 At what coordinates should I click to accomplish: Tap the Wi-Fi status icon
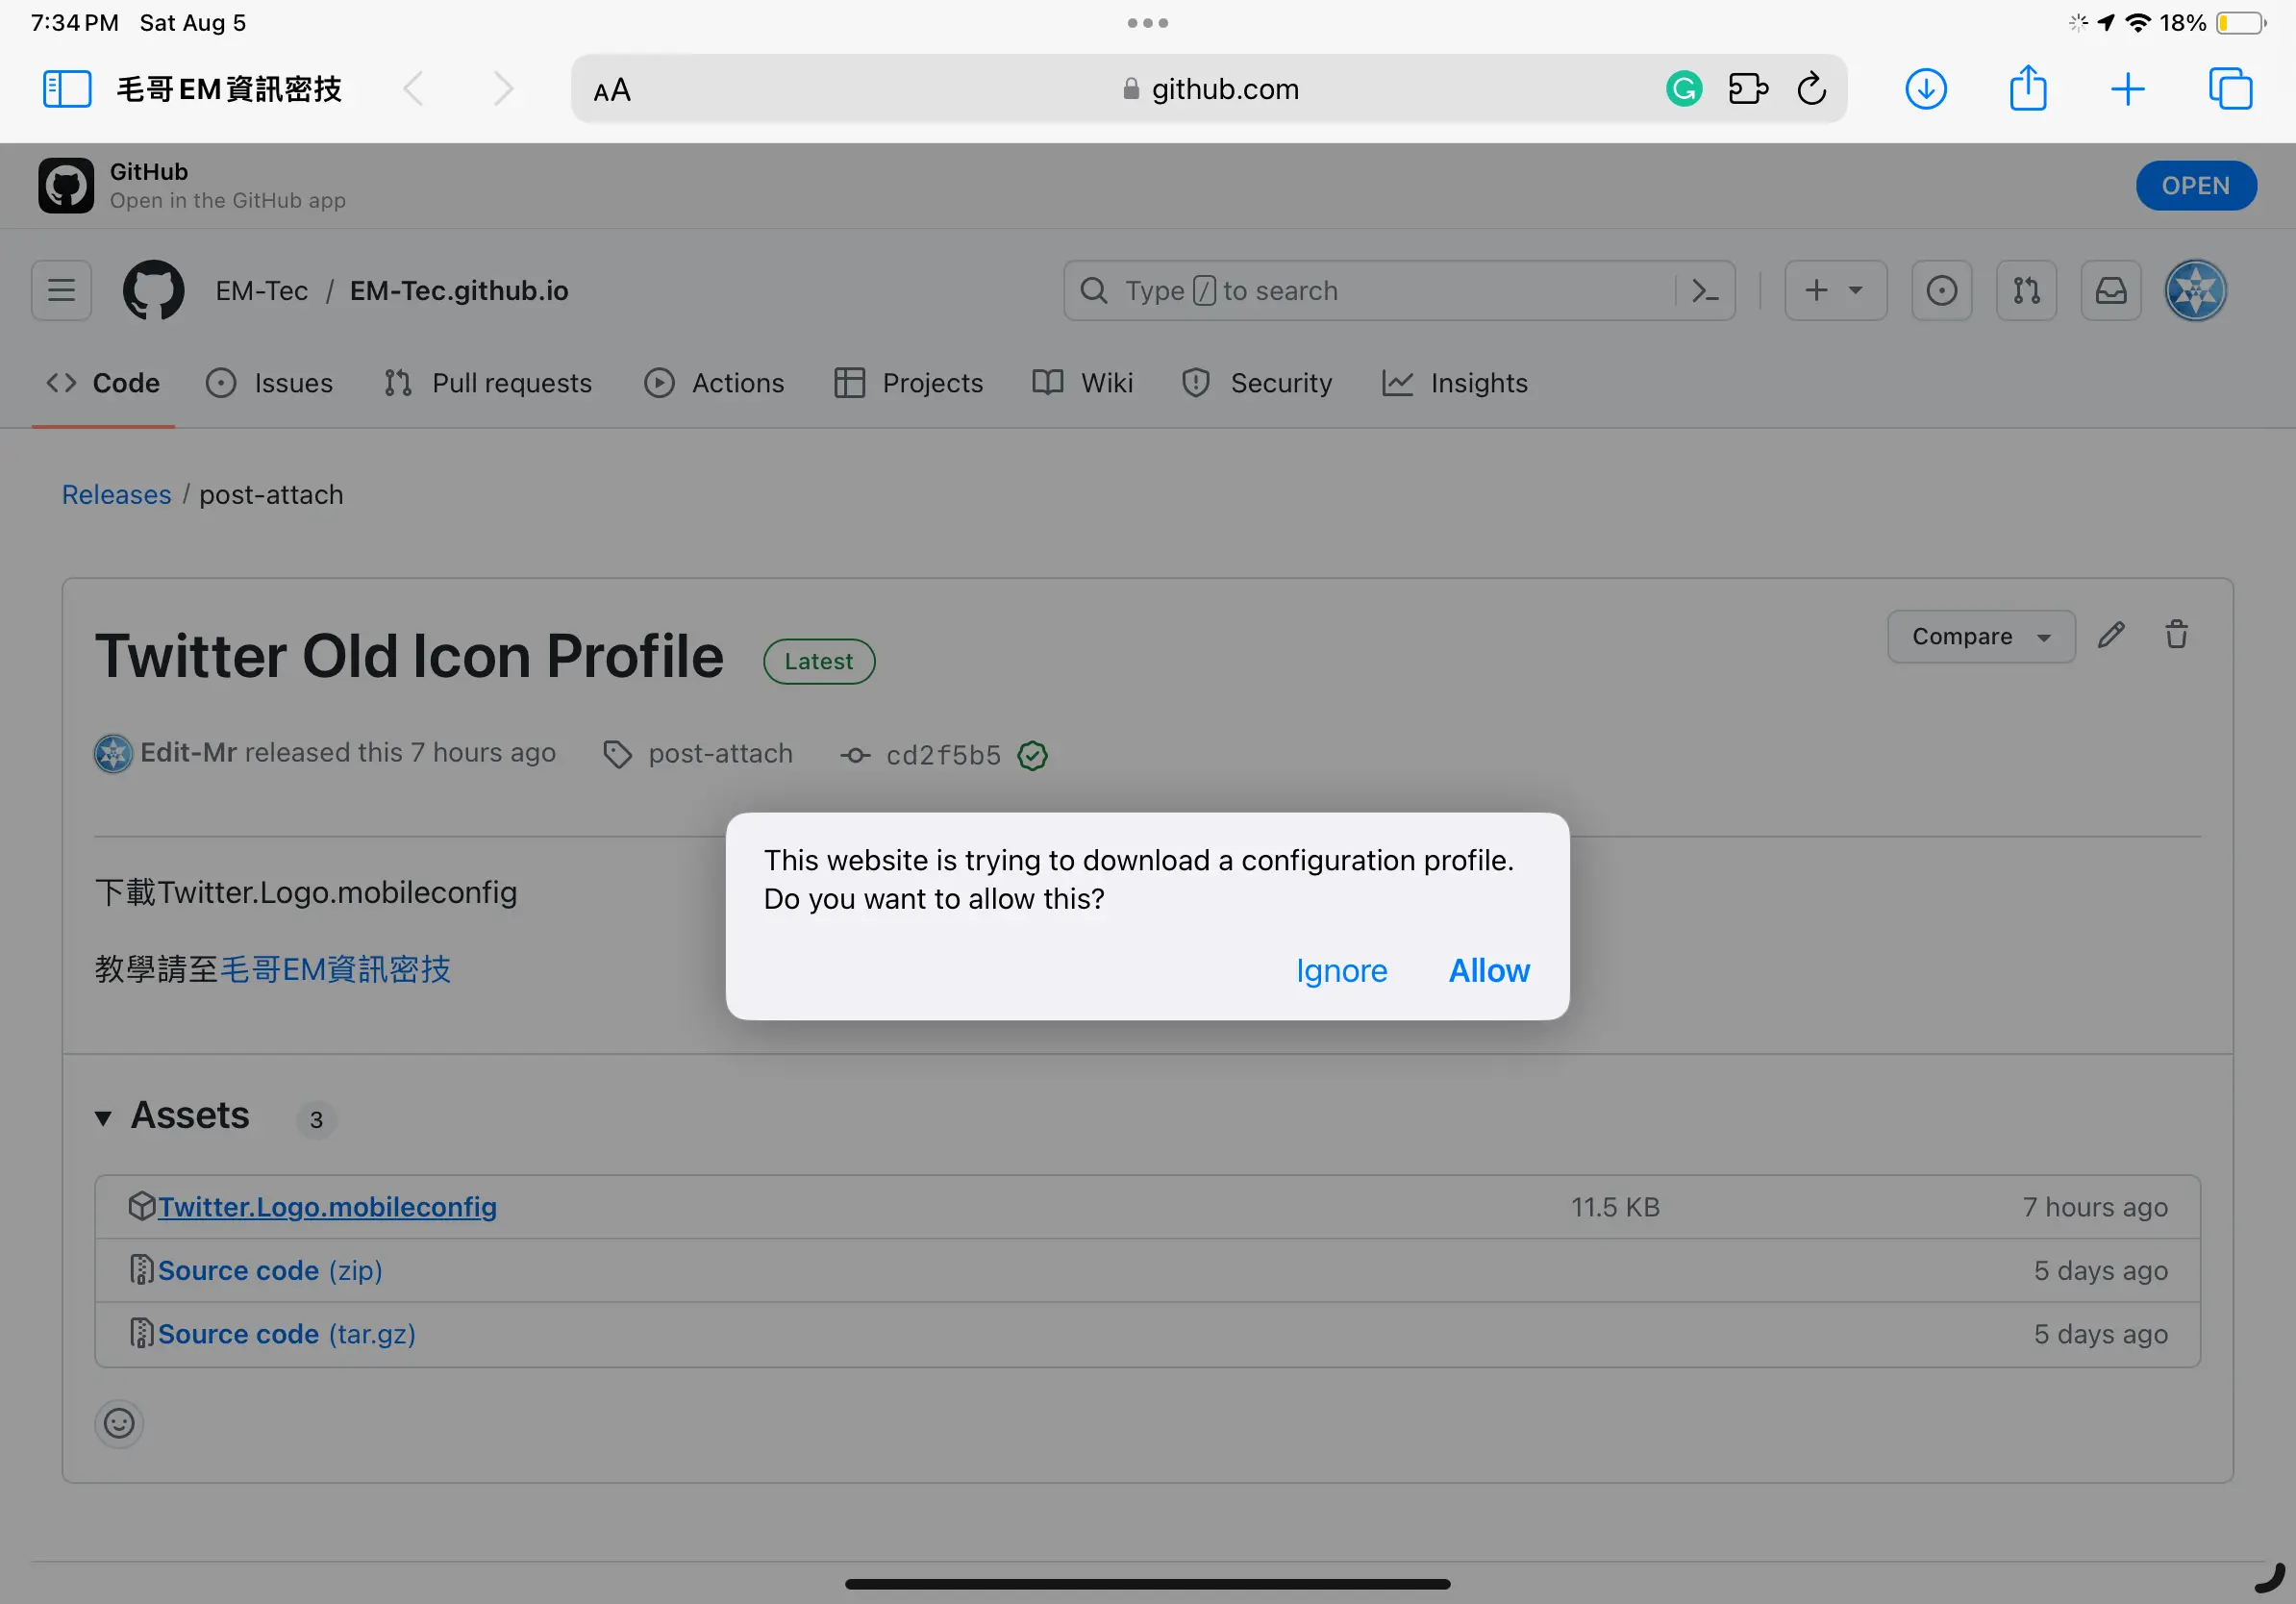2137,23
